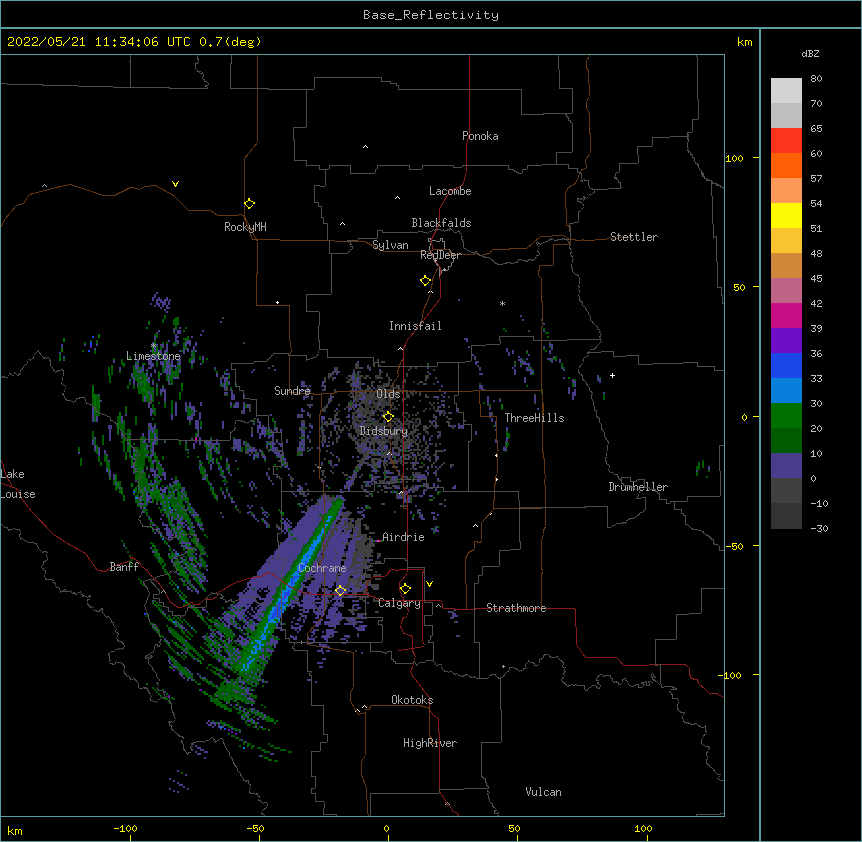Click the Sundre city label
862x842 pixels.
pos(292,391)
